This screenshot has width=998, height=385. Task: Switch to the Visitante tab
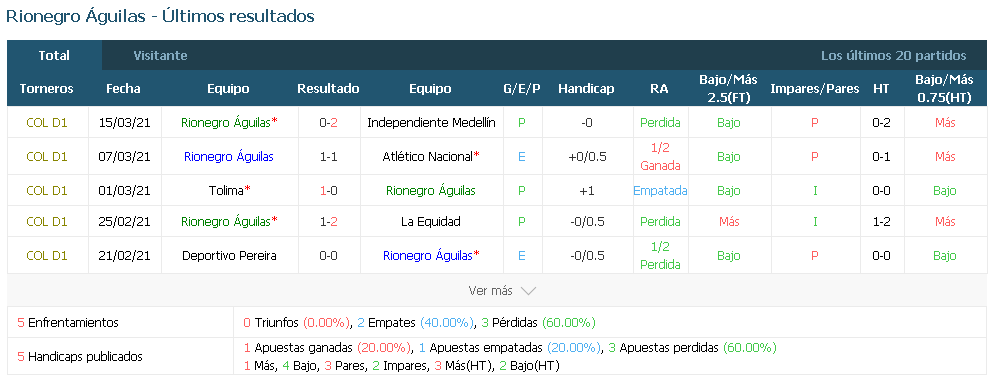pos(160,55)
